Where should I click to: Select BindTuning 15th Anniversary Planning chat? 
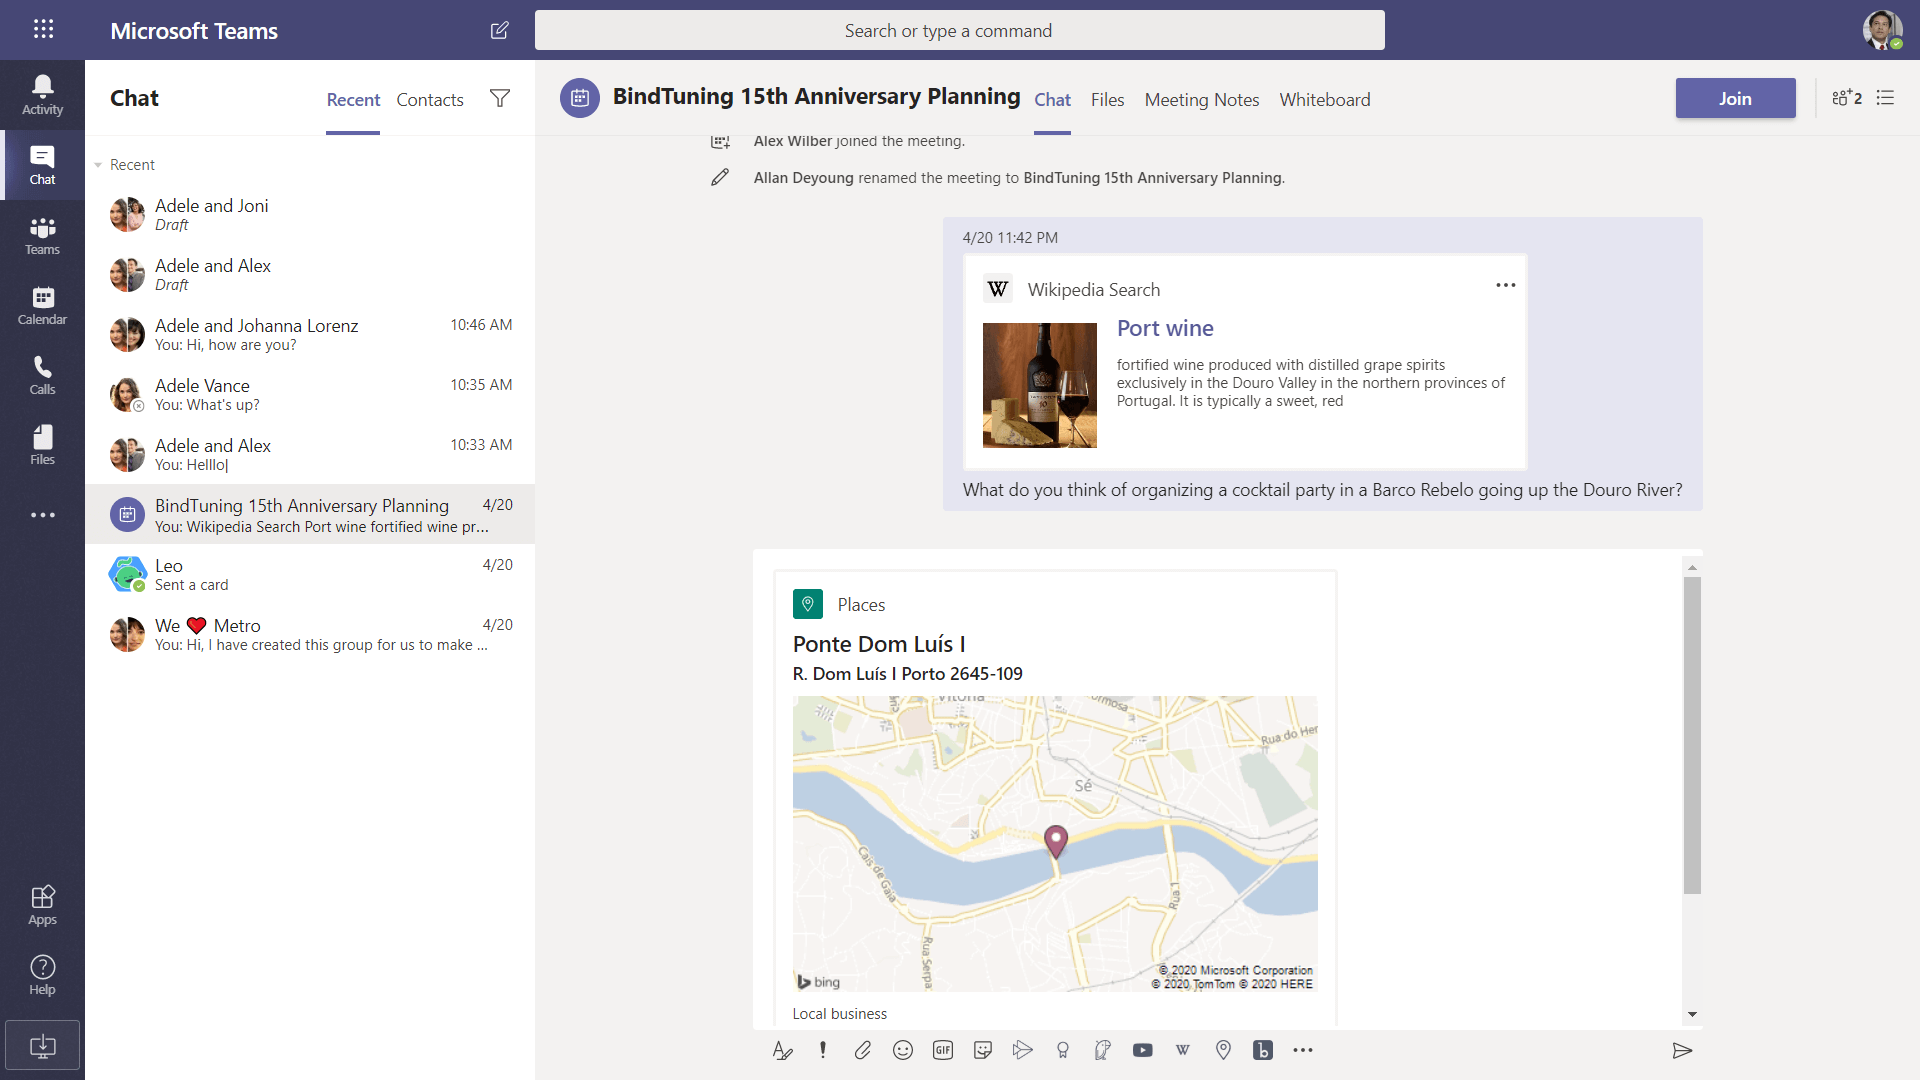(310, 514)
